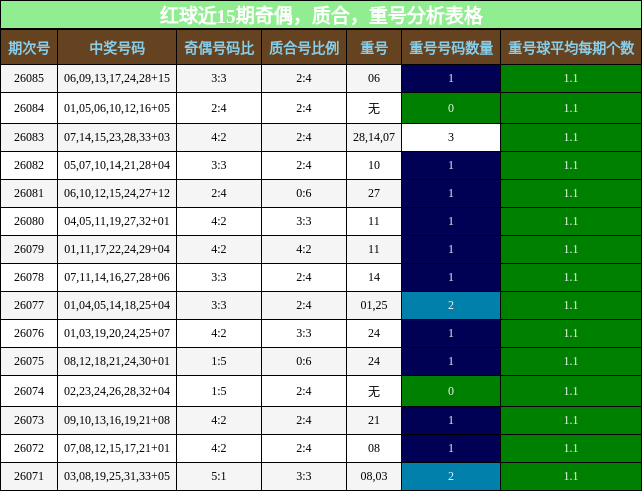The width and height of the screenshot is (642, 491).
Task: Click winning numbers 07,11,14,16,27,28+06
Action: pyautogui.click(x=117, y=277)
